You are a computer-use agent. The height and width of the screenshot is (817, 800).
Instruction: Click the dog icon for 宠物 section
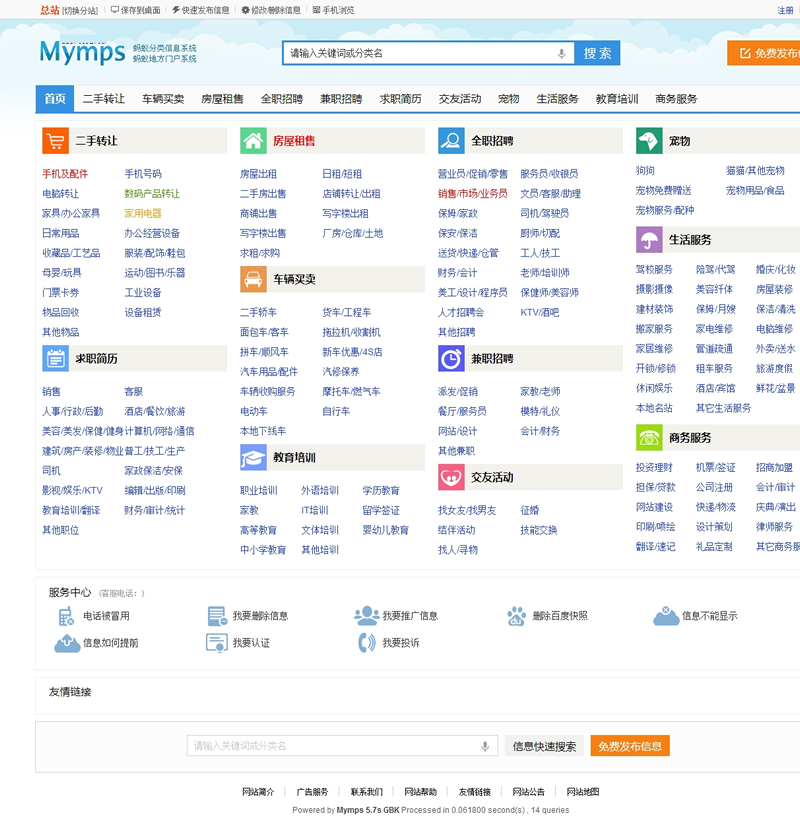point(648,141)
